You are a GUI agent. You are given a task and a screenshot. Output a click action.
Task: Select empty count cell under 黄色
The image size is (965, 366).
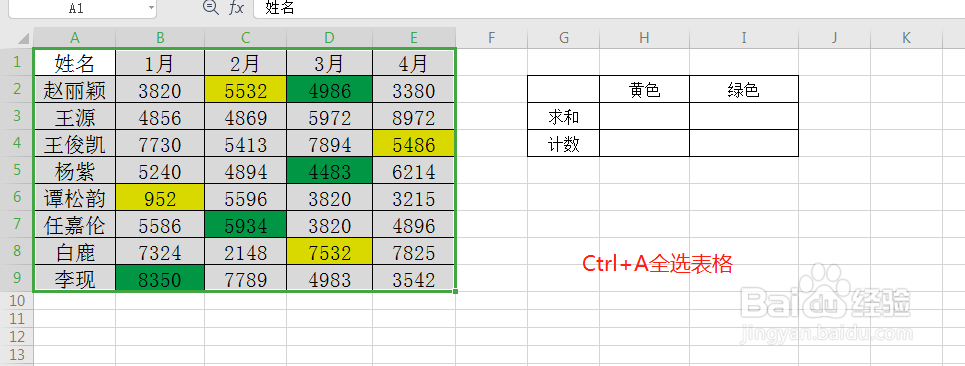click(644, 143)
